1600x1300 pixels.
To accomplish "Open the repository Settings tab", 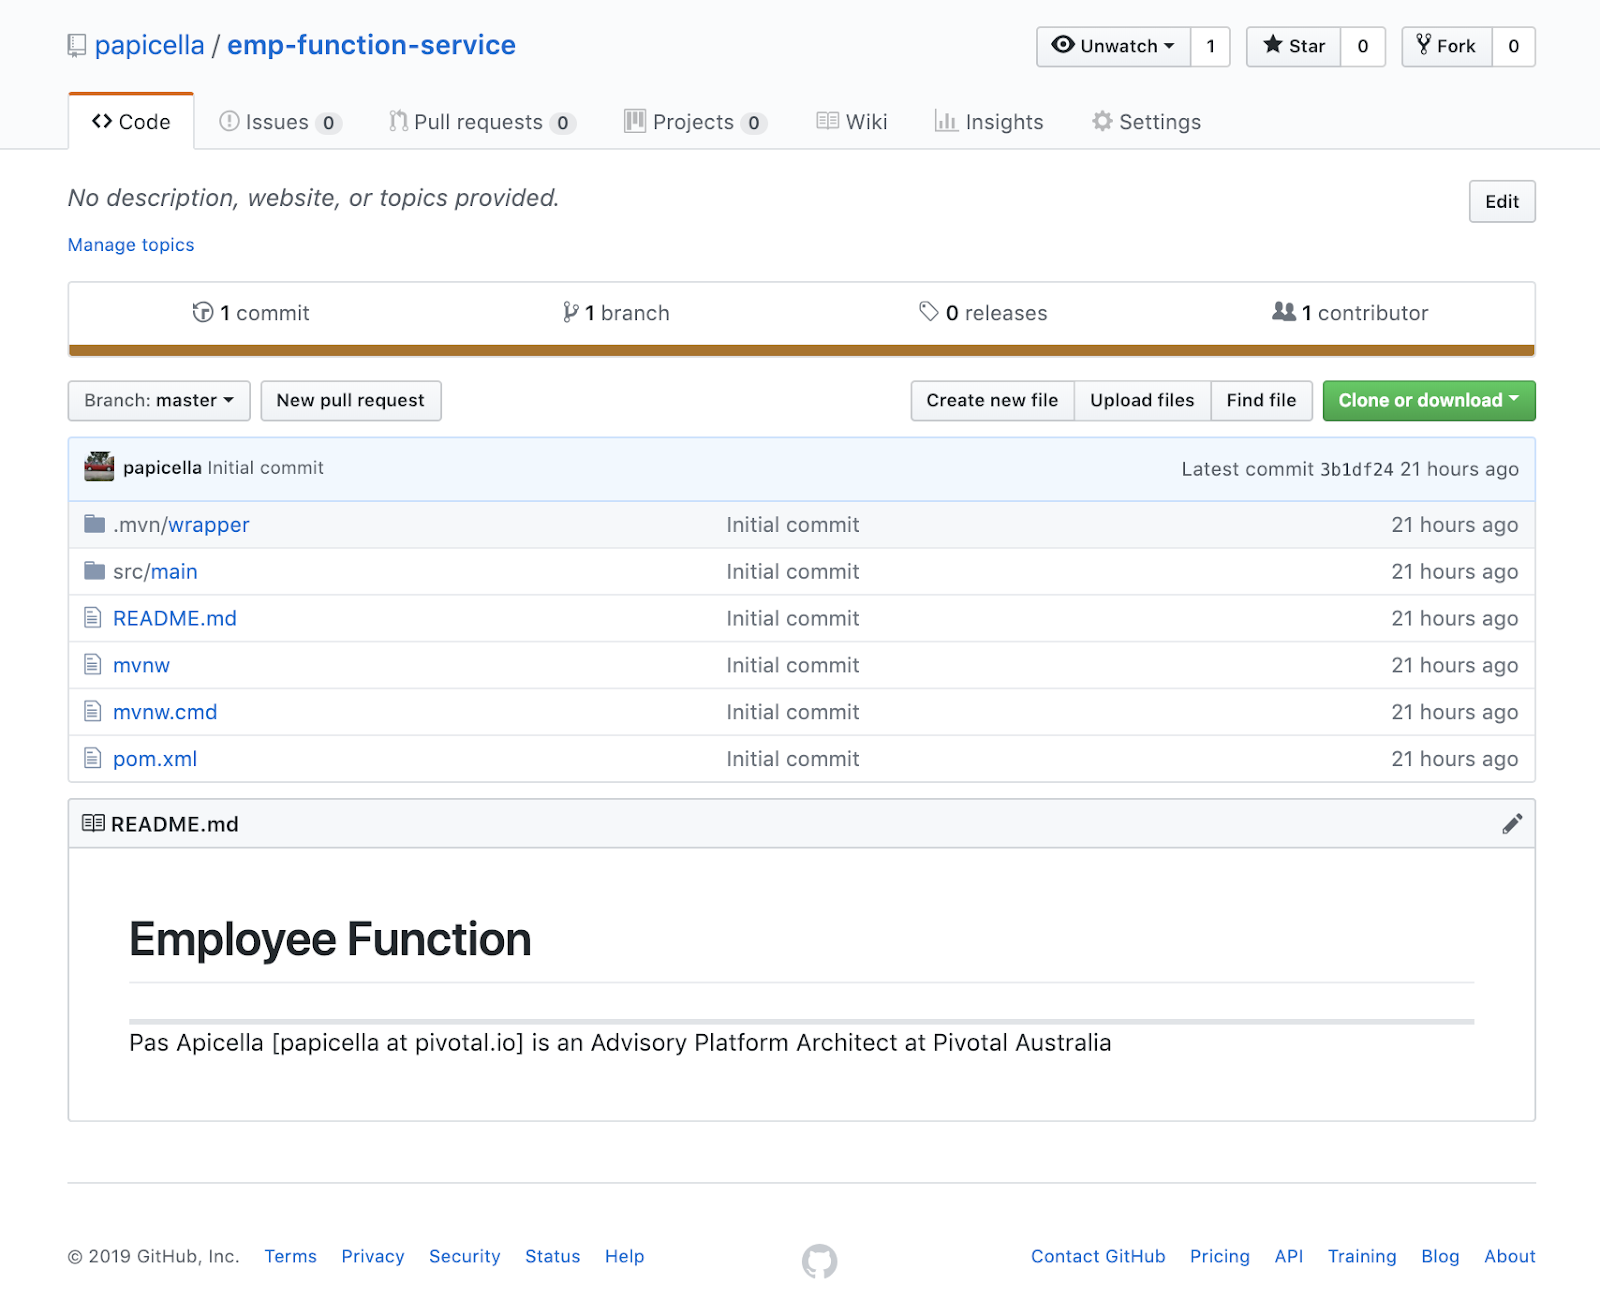I will pyautogui.click(x=1146, y=122).
